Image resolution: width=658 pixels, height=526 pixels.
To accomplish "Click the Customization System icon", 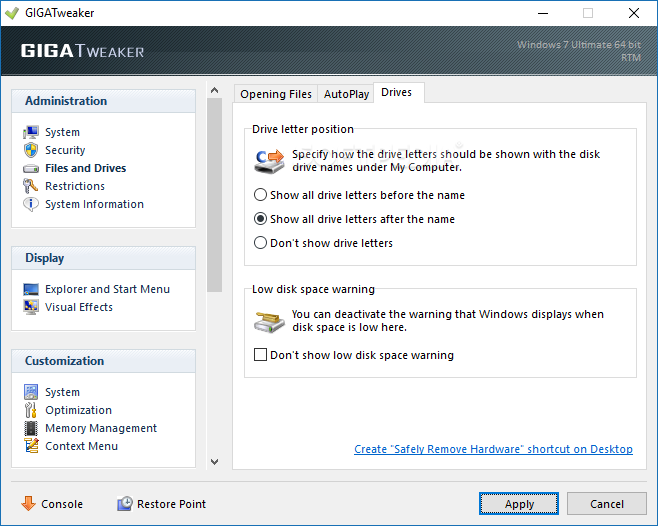I will click(31, 392).
